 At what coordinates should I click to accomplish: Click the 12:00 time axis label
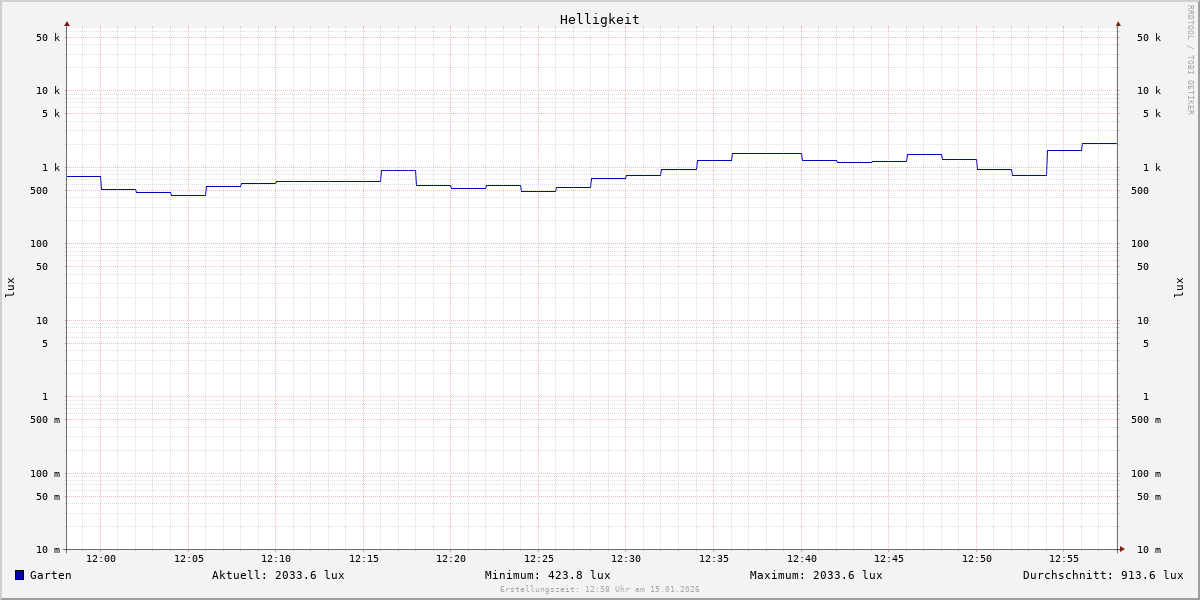coord(101,559)
